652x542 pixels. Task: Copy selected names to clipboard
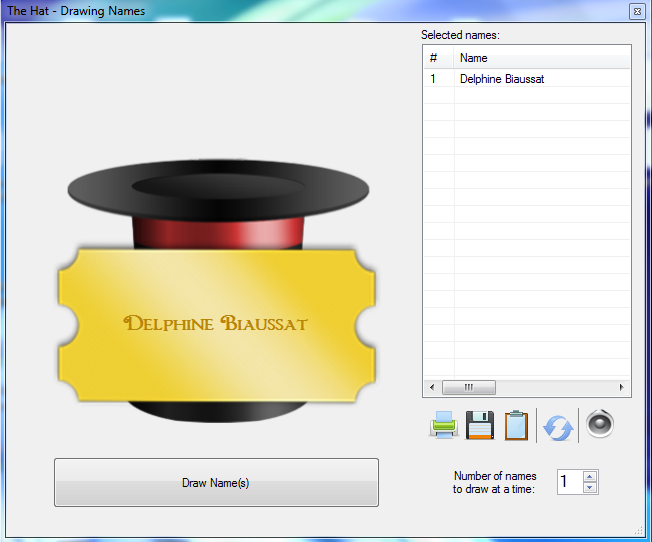point(516,425)
